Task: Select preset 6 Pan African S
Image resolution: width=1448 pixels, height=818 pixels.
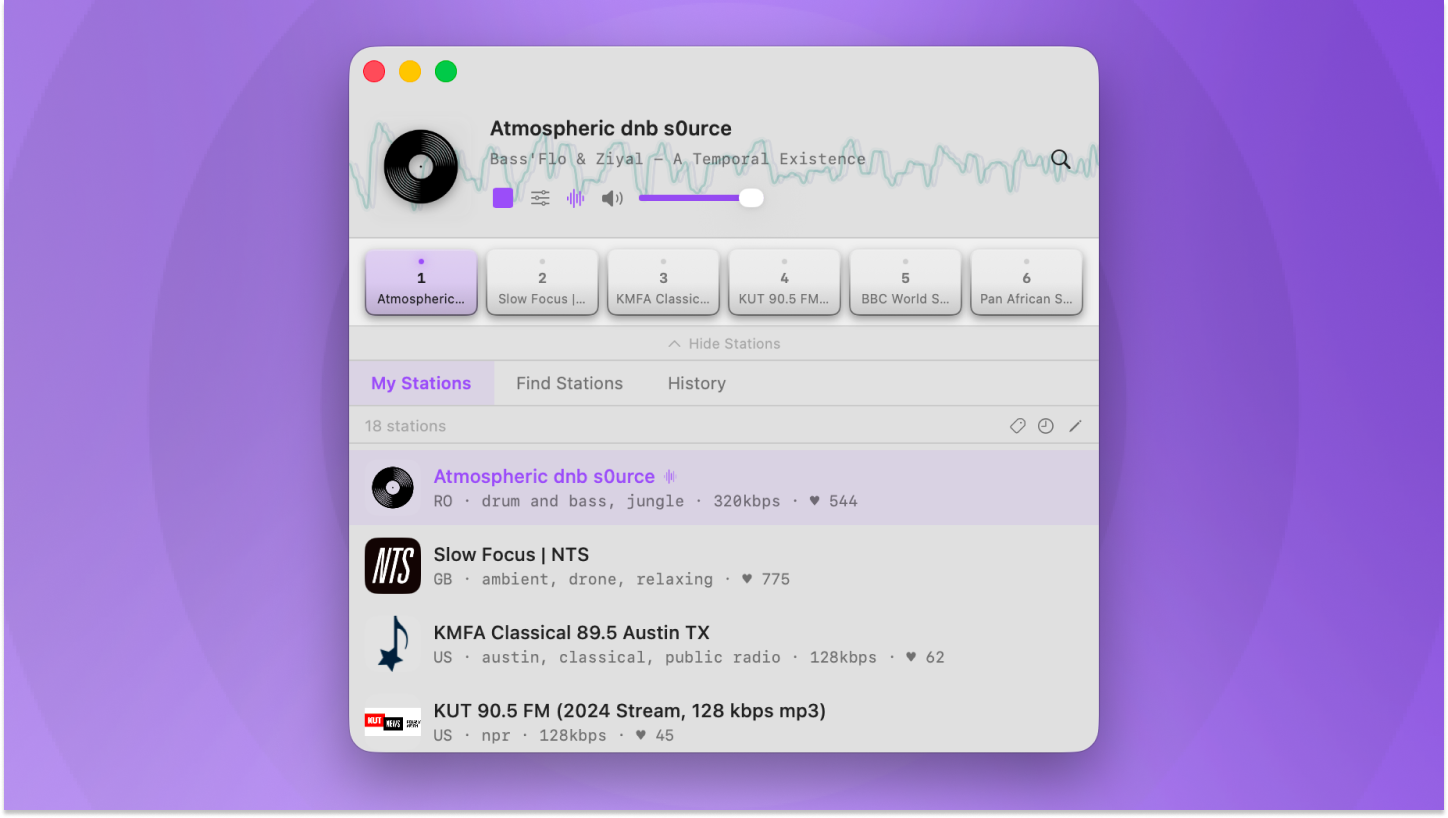Action: pyautogui.click(x=1026, y=283)
